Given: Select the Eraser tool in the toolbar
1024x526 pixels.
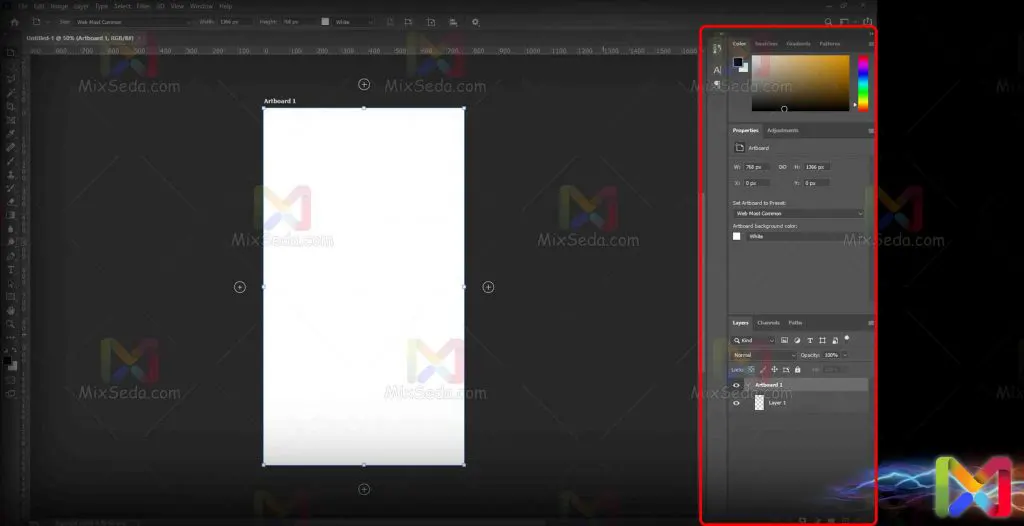Looking at the screenshot, I should [11, 201].
